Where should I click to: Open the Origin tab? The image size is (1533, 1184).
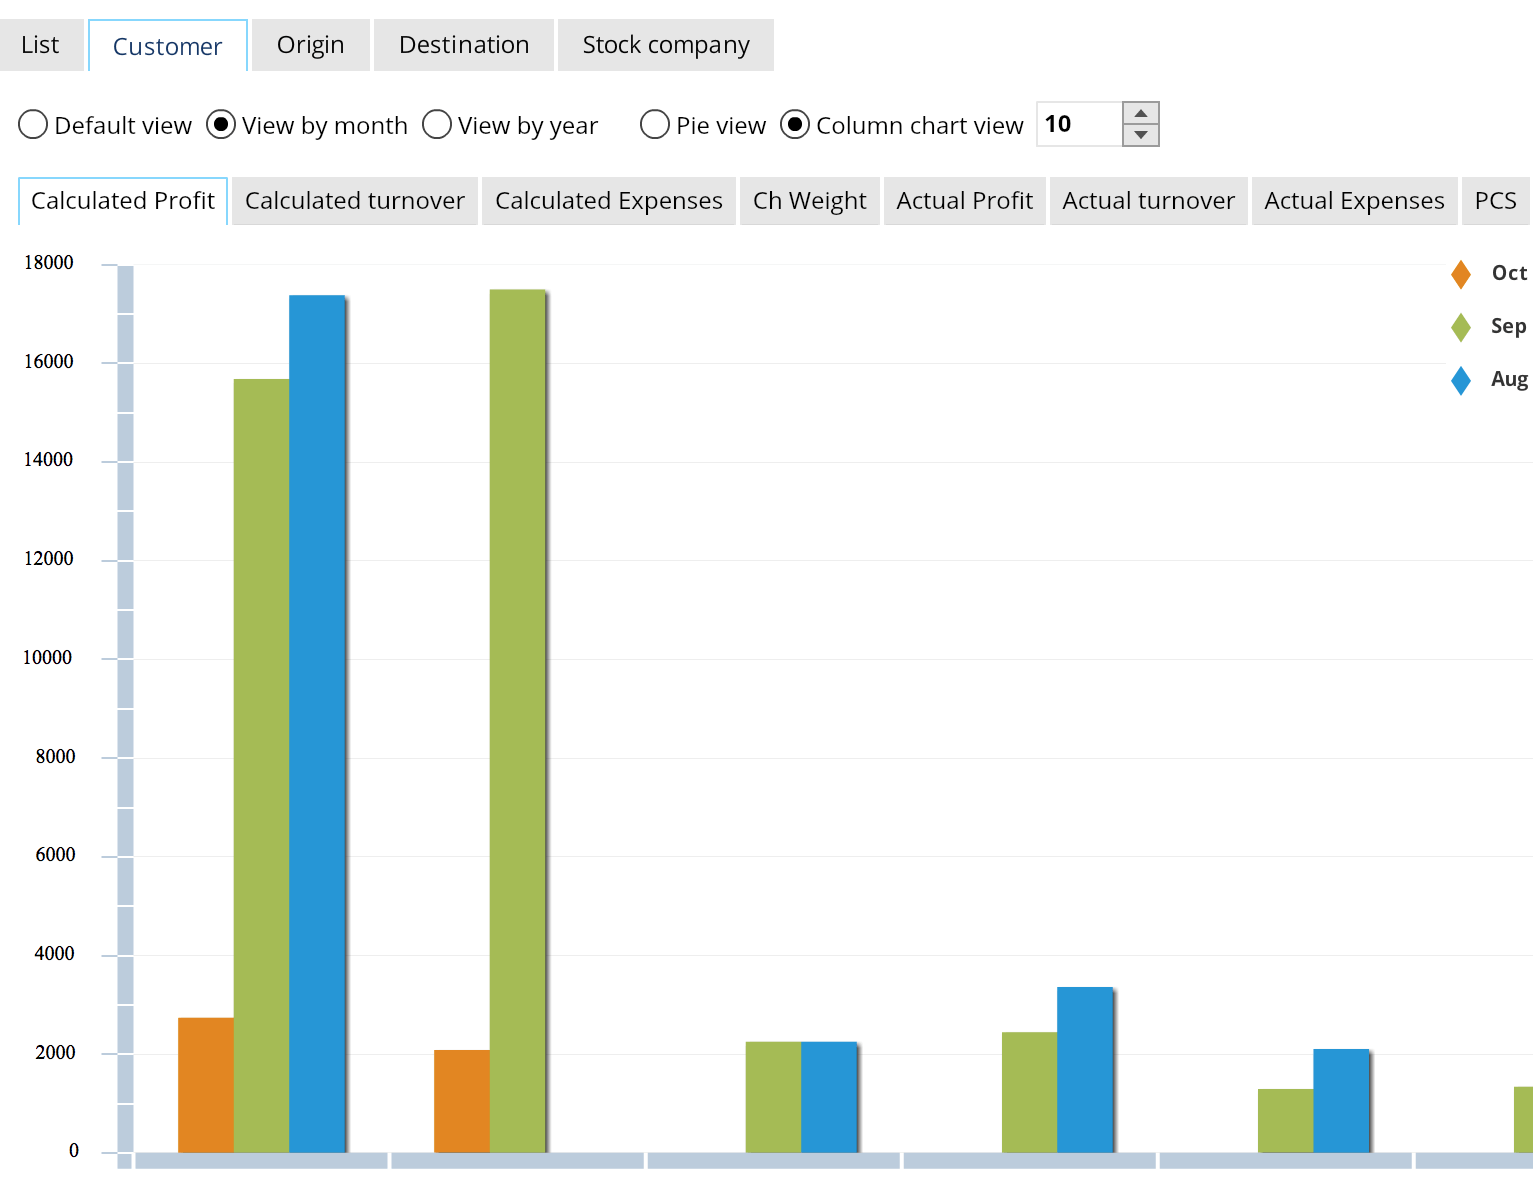310,44
